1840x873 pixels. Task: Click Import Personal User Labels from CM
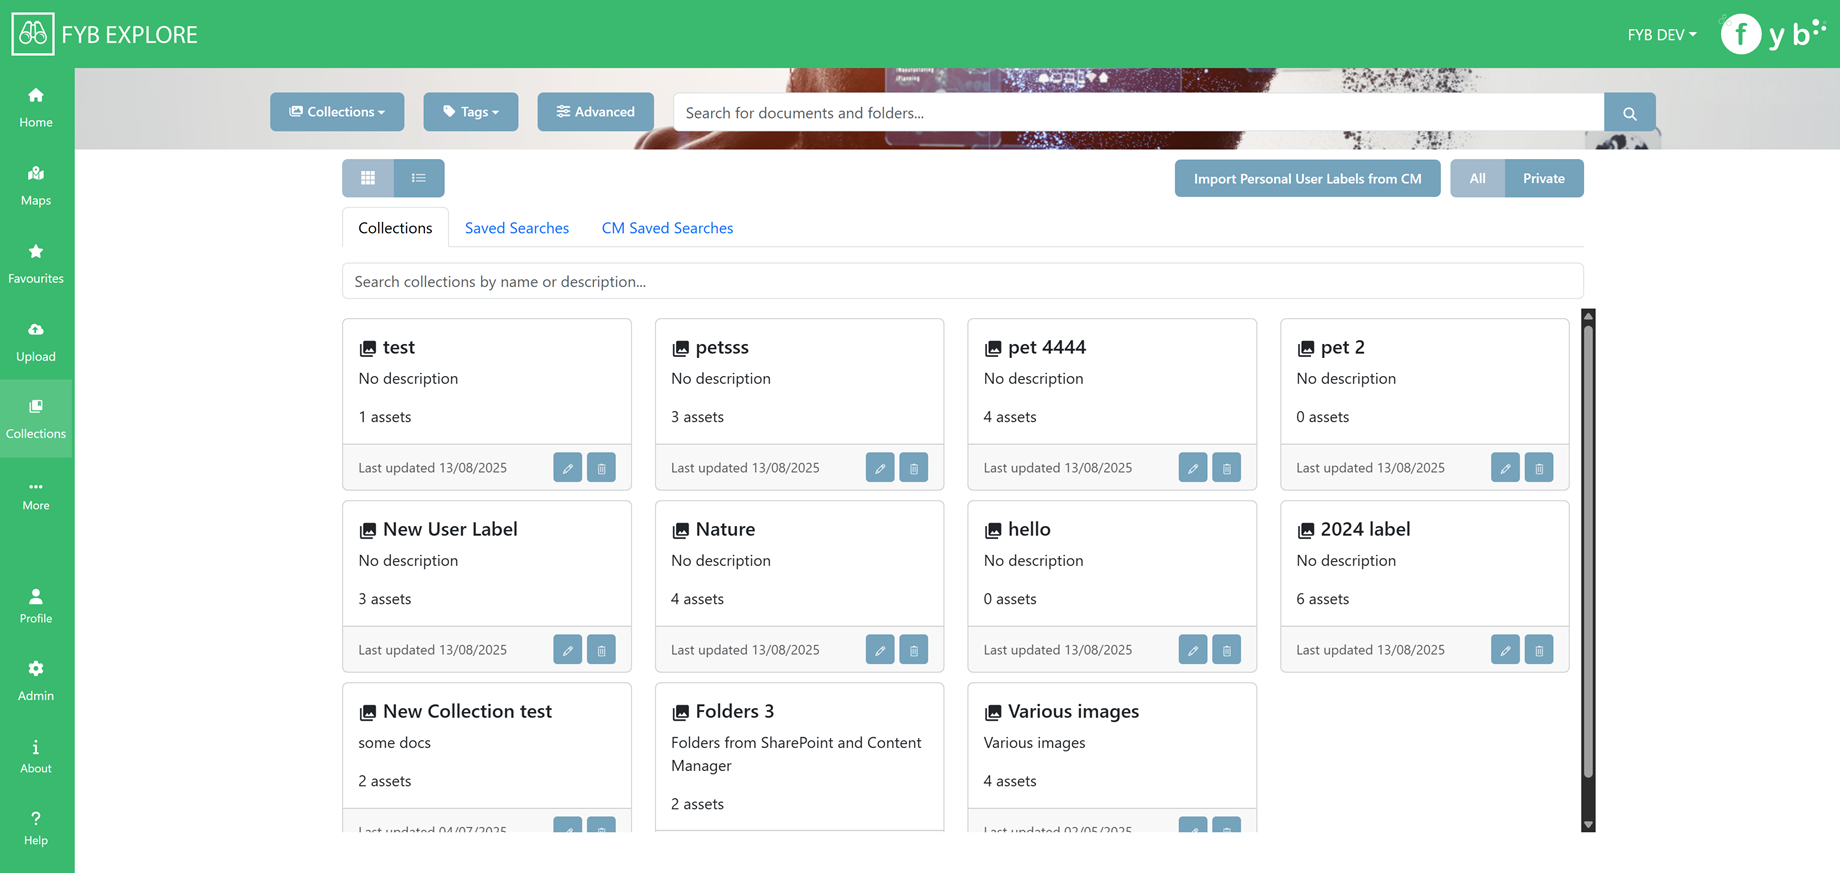(x=1307, y=178)
